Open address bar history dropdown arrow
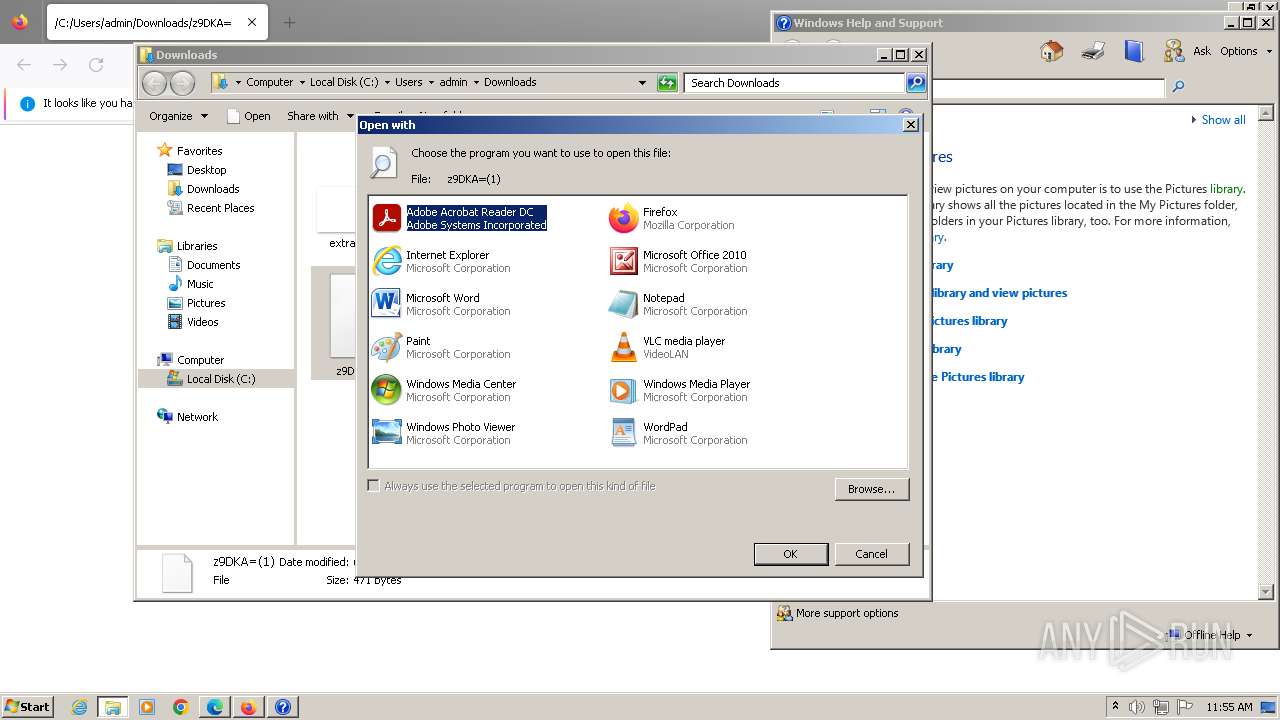The image size is (1280, 720). click(642, 83)
